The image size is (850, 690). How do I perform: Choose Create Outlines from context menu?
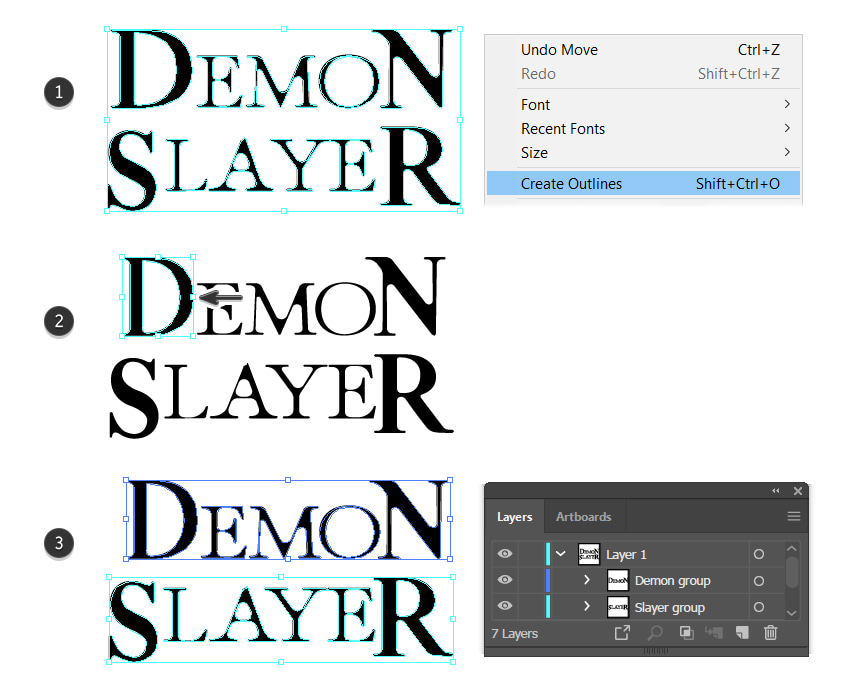pyautogui.click(x=643, y=183)
